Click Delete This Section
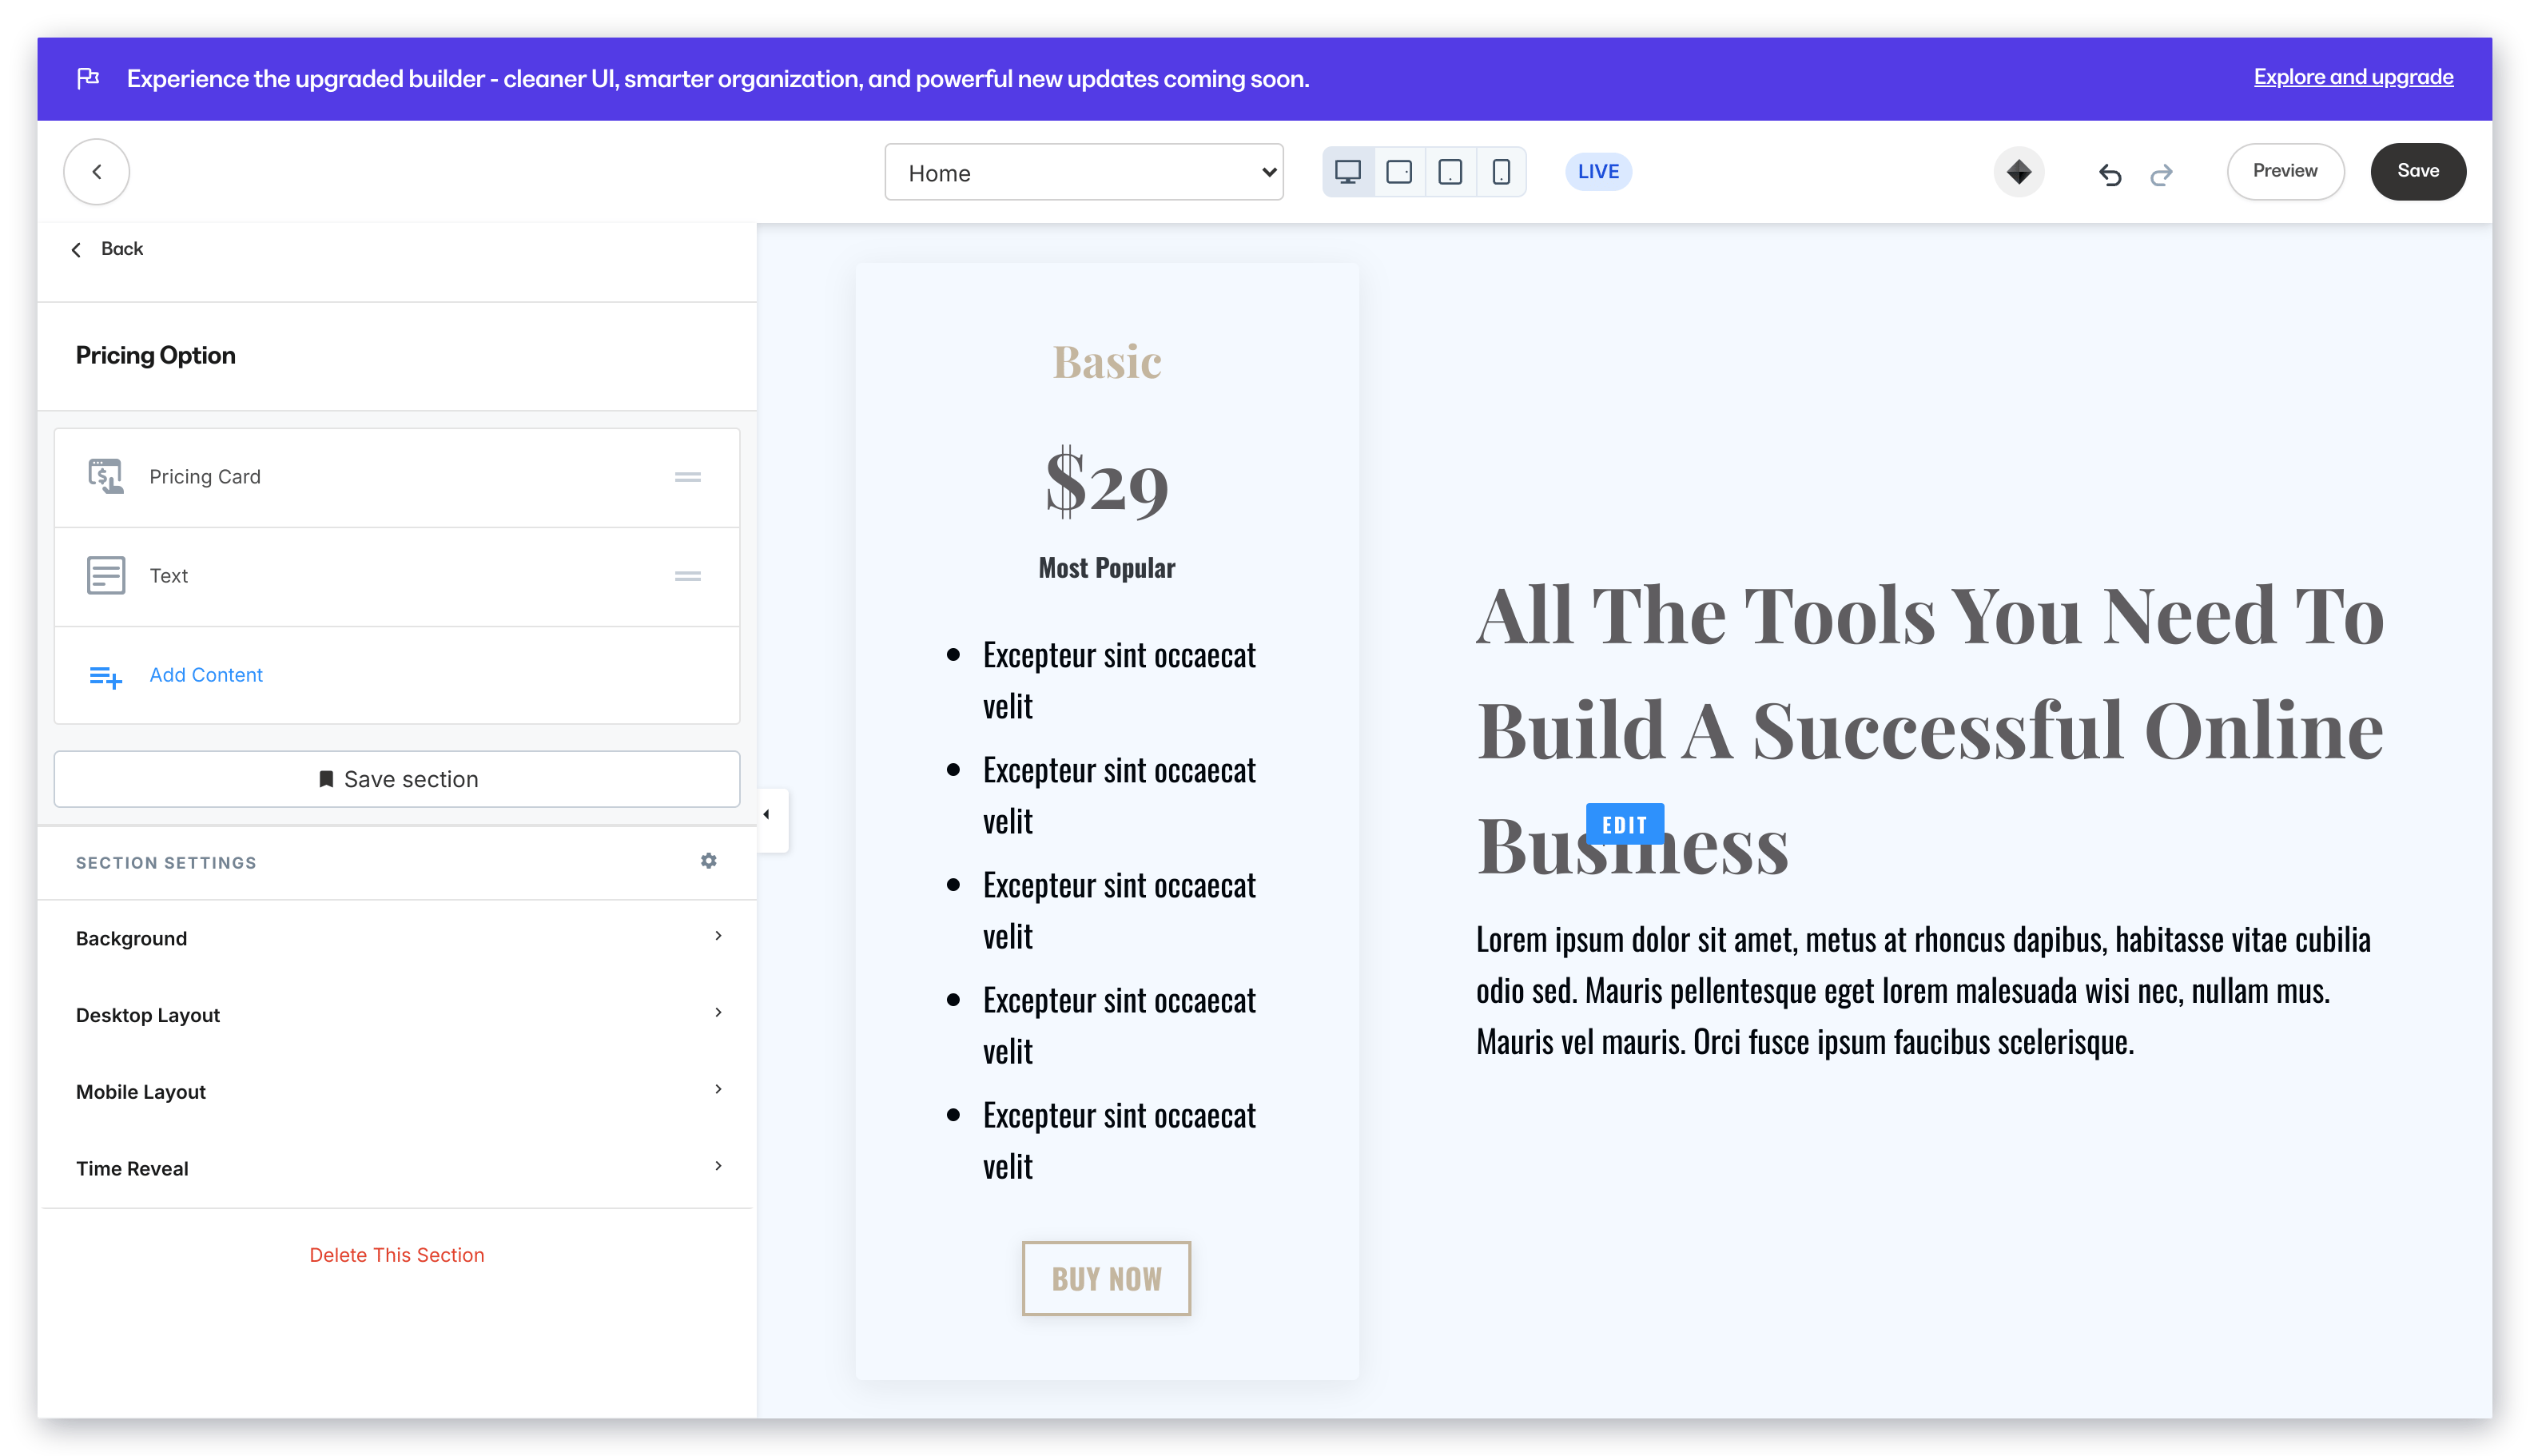The image size is (2530, 1456). (x=397, y=1254)
